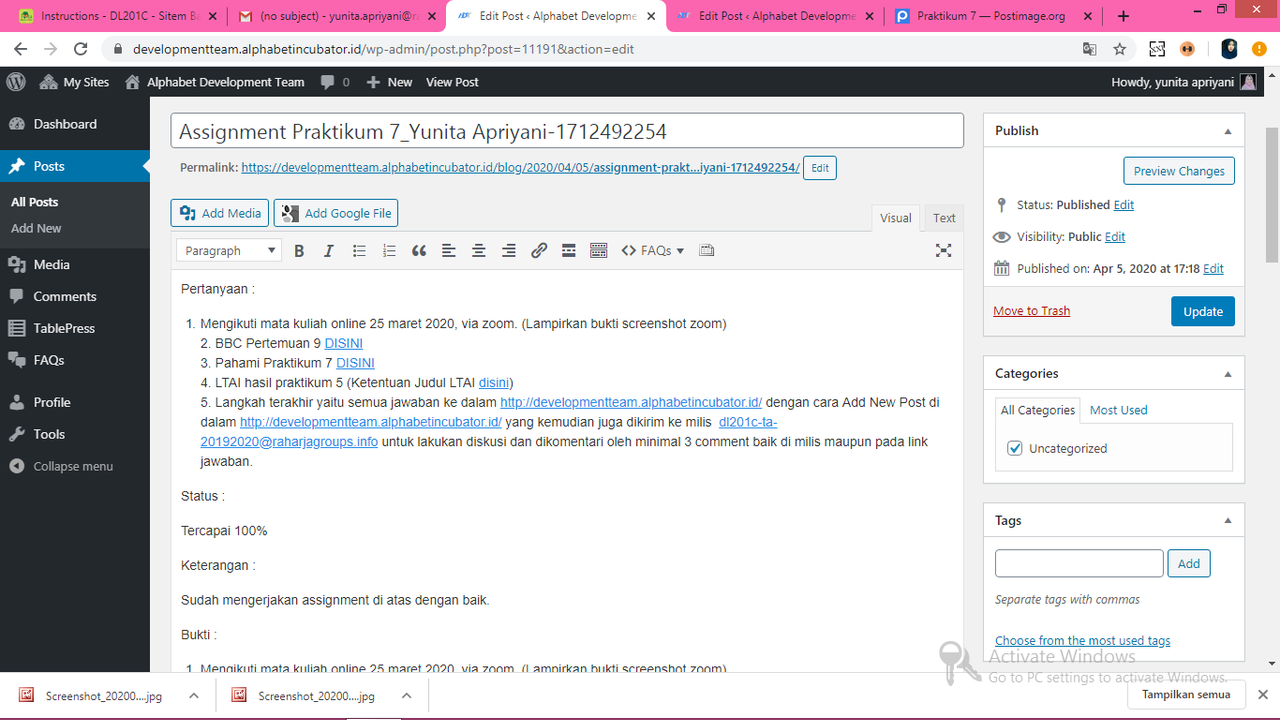Insert a bulleted list

[x=359, y=251]
